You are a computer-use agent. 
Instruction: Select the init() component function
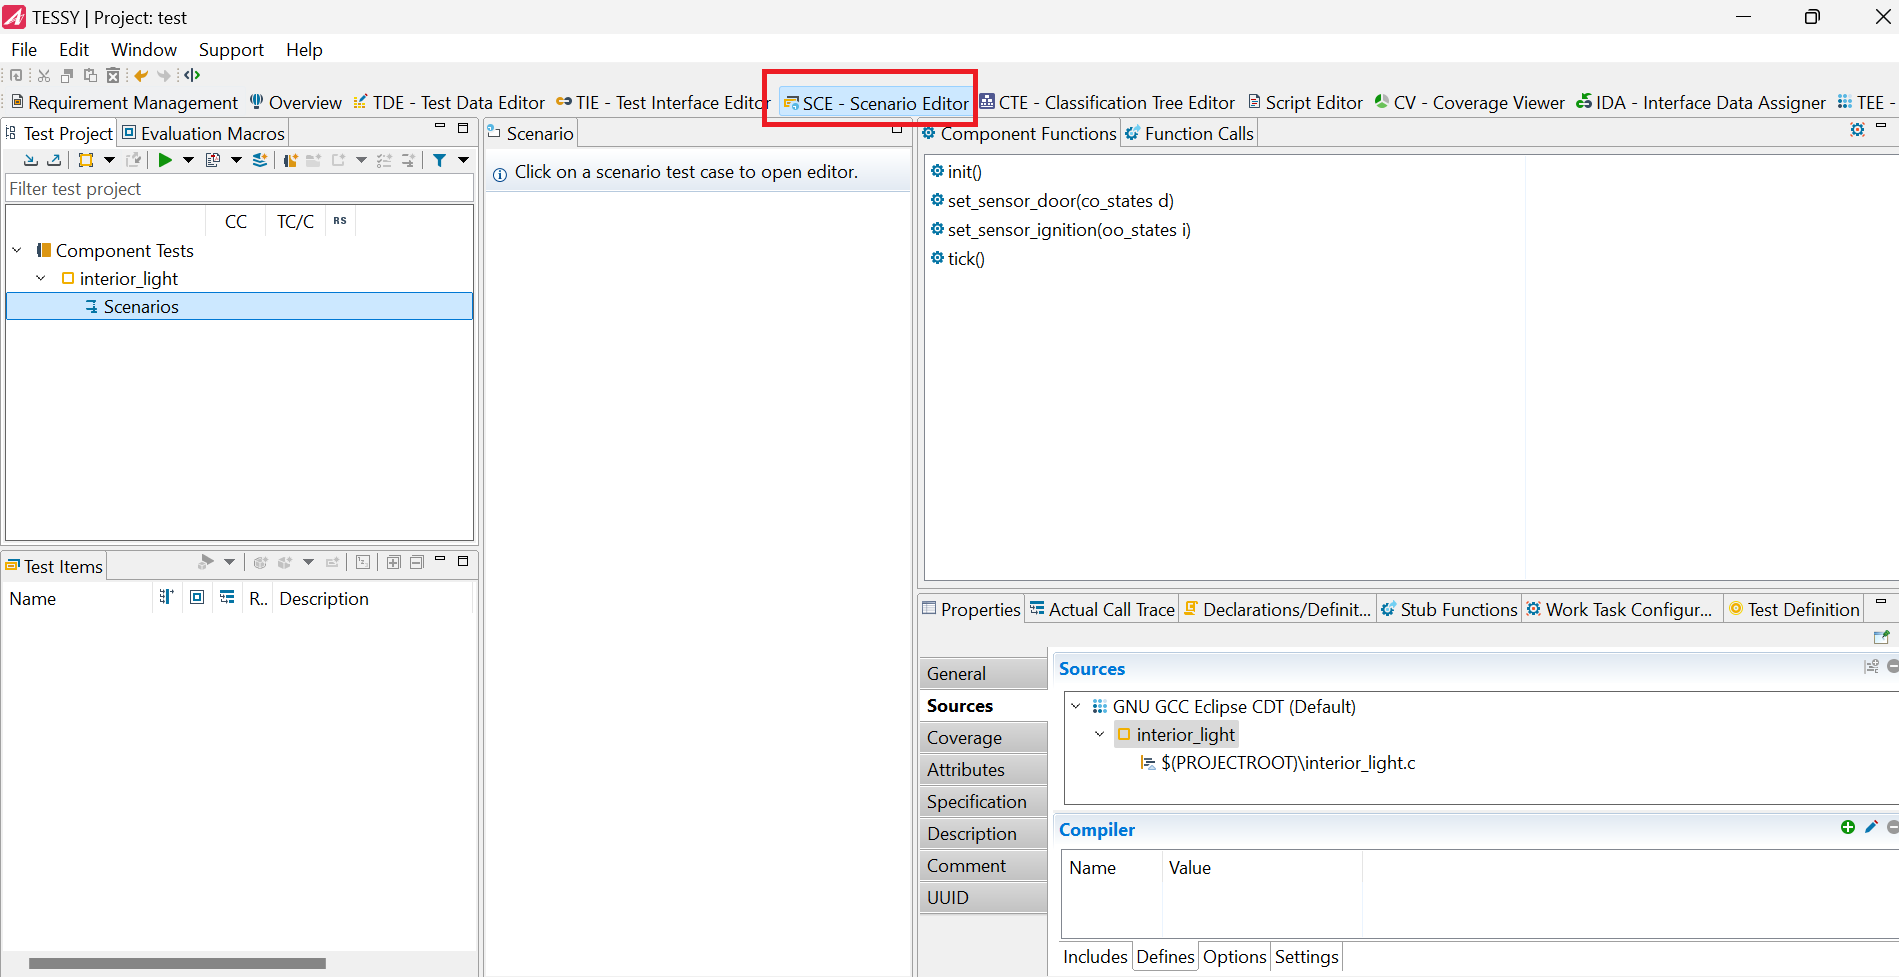957,171
